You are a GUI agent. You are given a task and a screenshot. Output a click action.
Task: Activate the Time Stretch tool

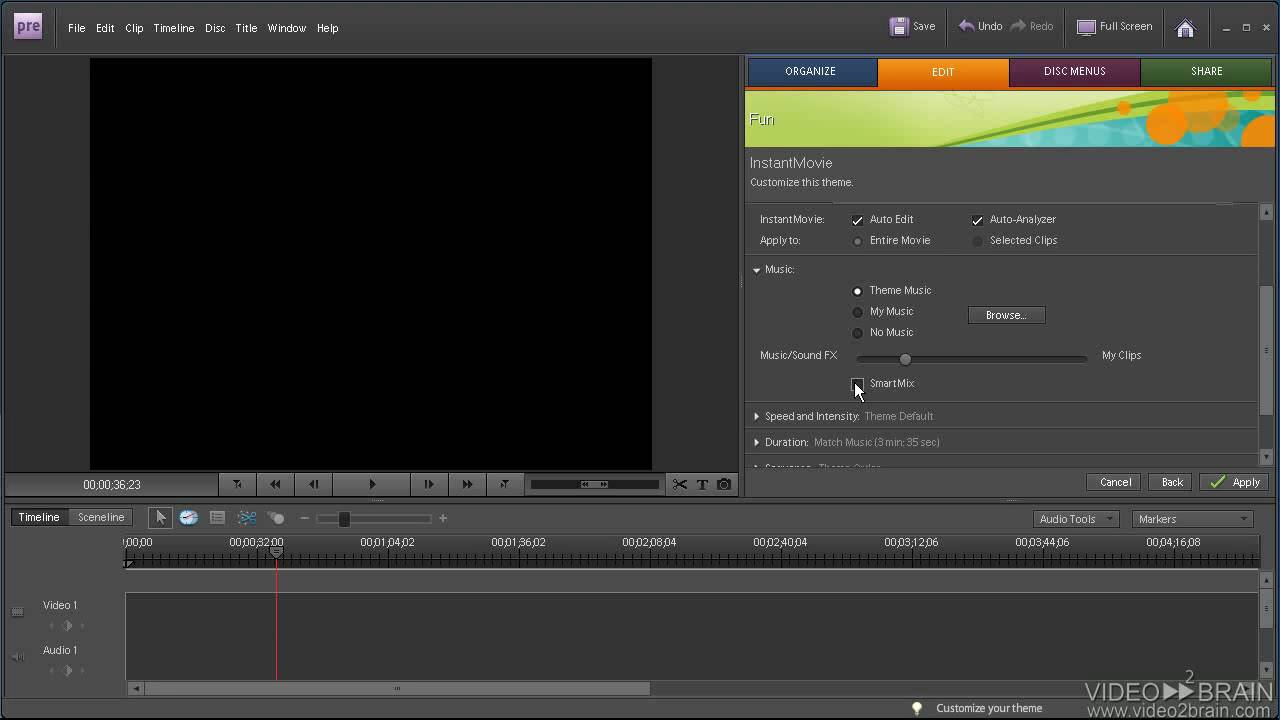pyautogui.click(x=188, y=518)
